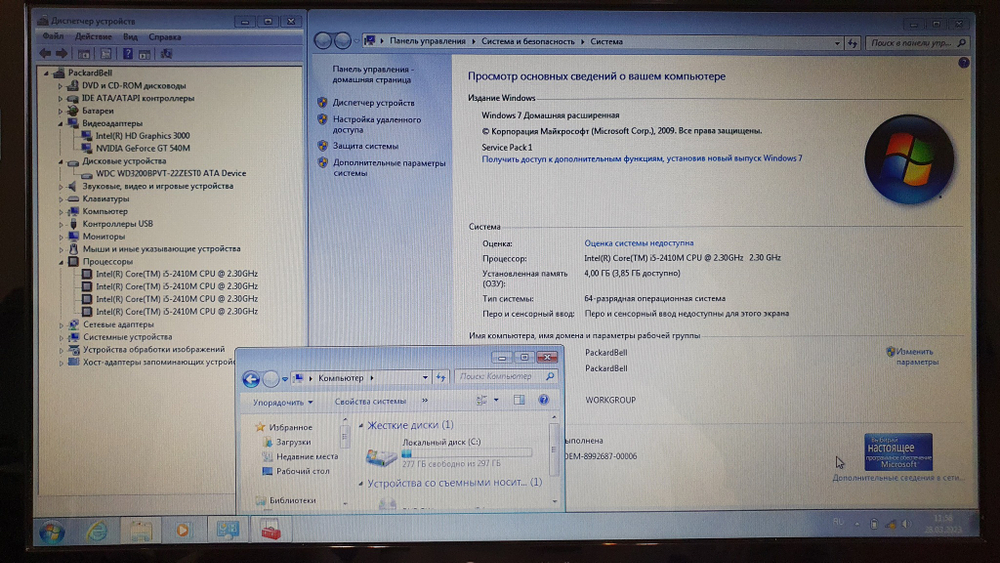Viewport: 1000px width, 563px height.
Task: Open Панель управления домашняя страница link
Action: tap(373, 74)
